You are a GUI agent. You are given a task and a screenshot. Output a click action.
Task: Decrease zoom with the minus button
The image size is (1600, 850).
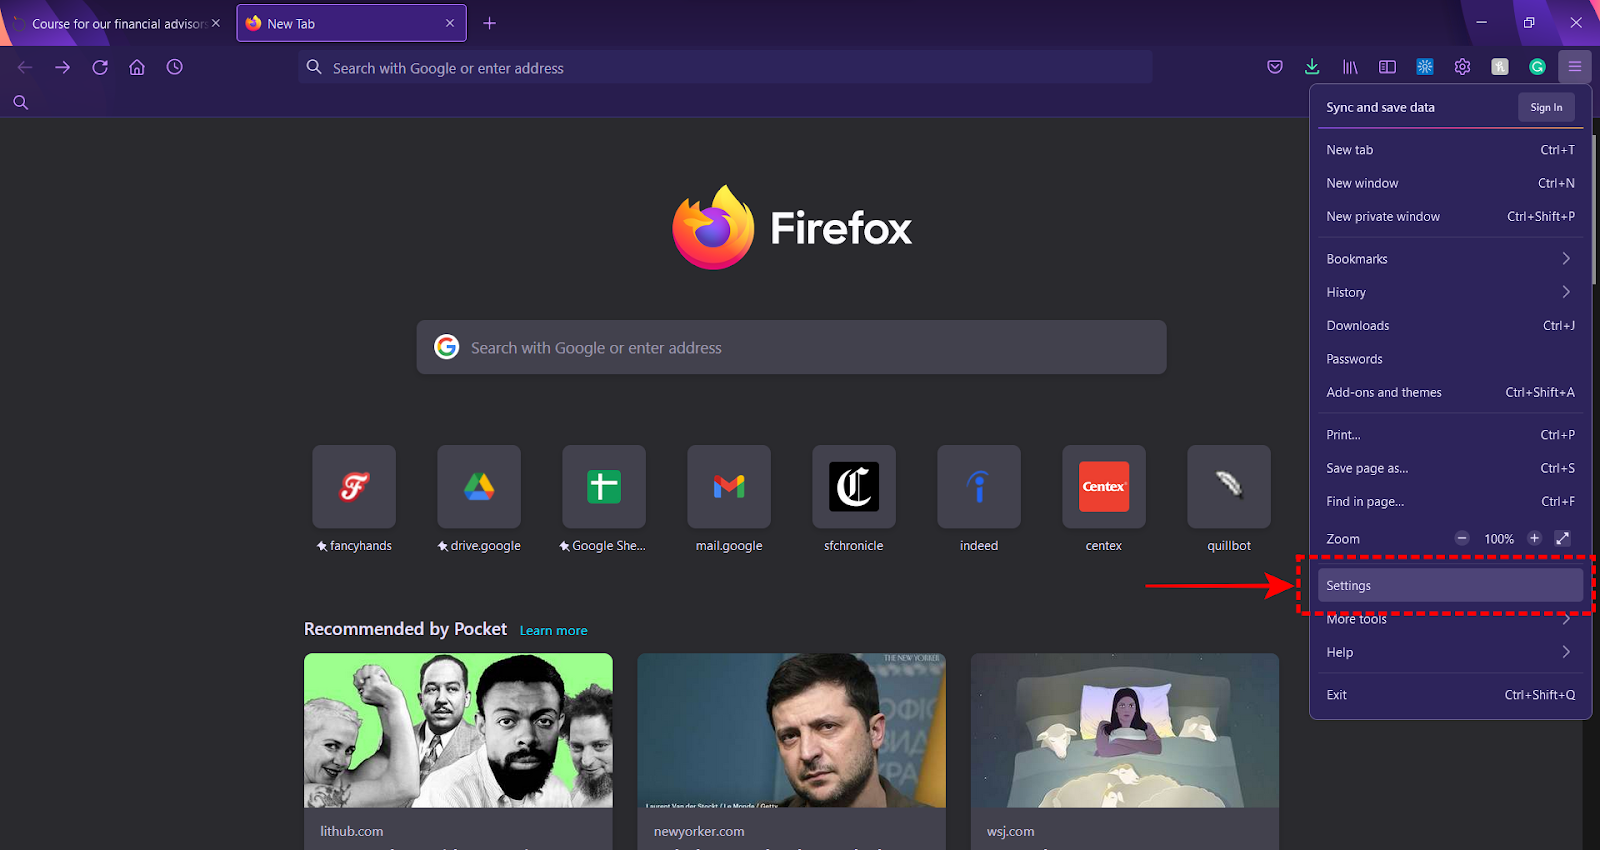(x=1462, y=538)
